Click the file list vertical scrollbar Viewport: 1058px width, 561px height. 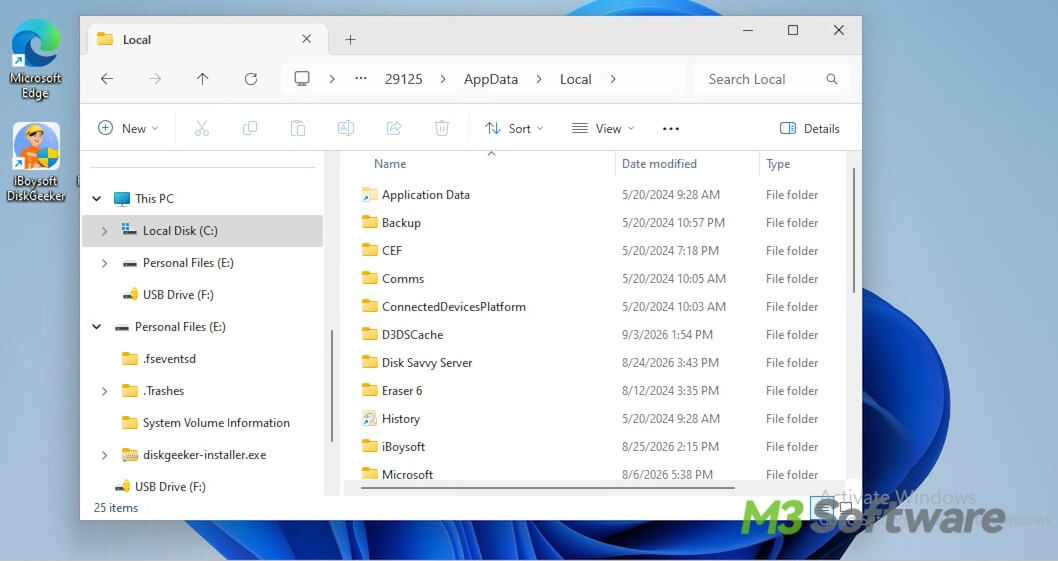coord(854,230)
